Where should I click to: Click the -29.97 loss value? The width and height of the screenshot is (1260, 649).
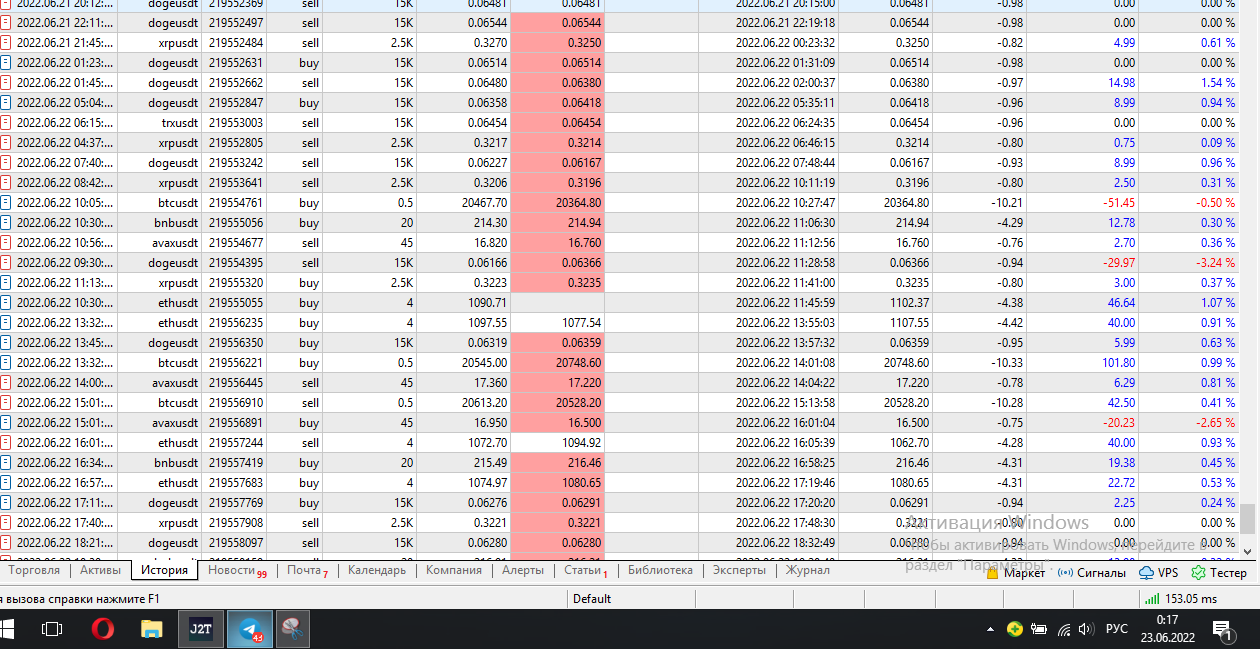point(1119,263)
